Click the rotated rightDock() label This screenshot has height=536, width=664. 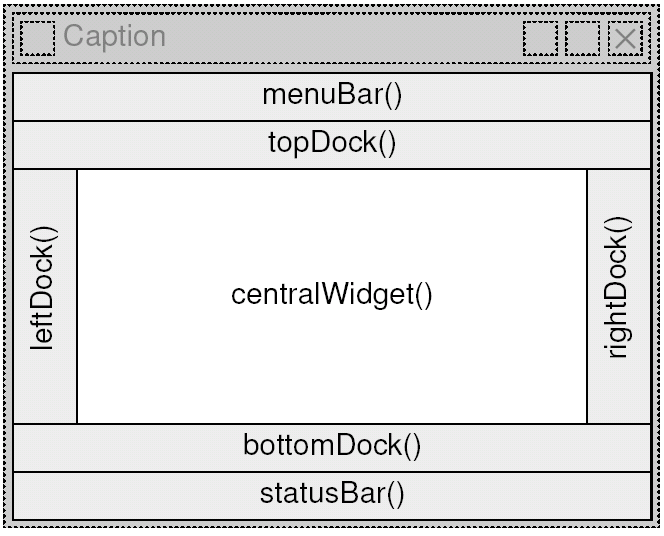point(617,288)
